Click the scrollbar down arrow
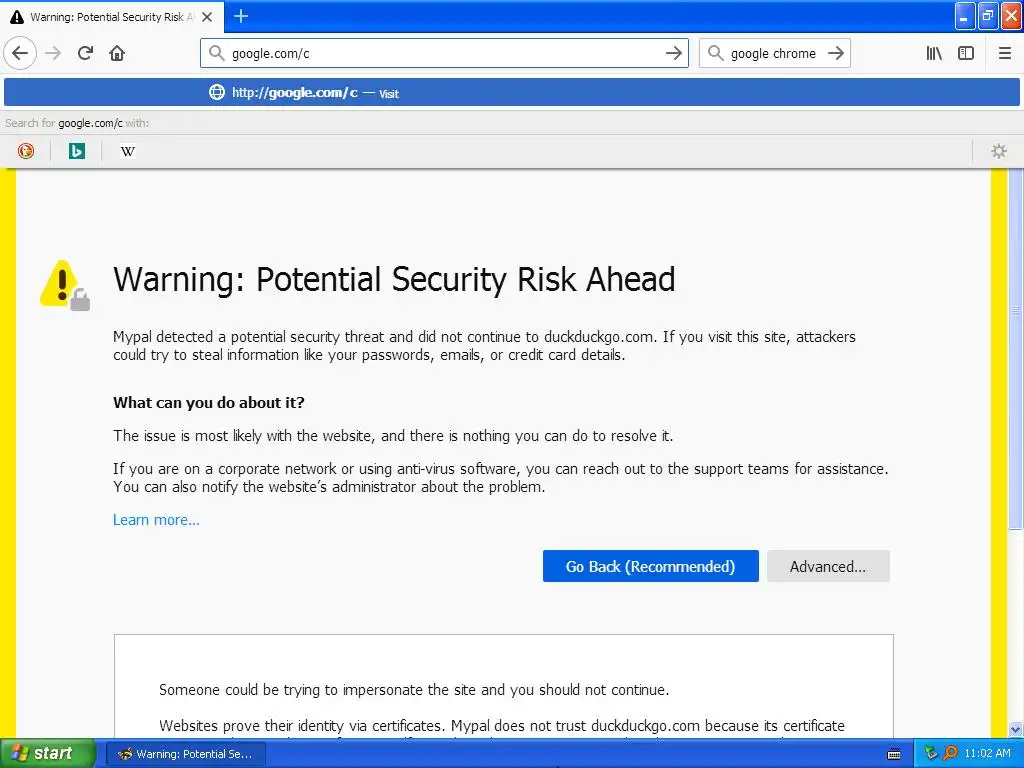The height and width of the screenshot is (768, 1024). [1016, 729]
